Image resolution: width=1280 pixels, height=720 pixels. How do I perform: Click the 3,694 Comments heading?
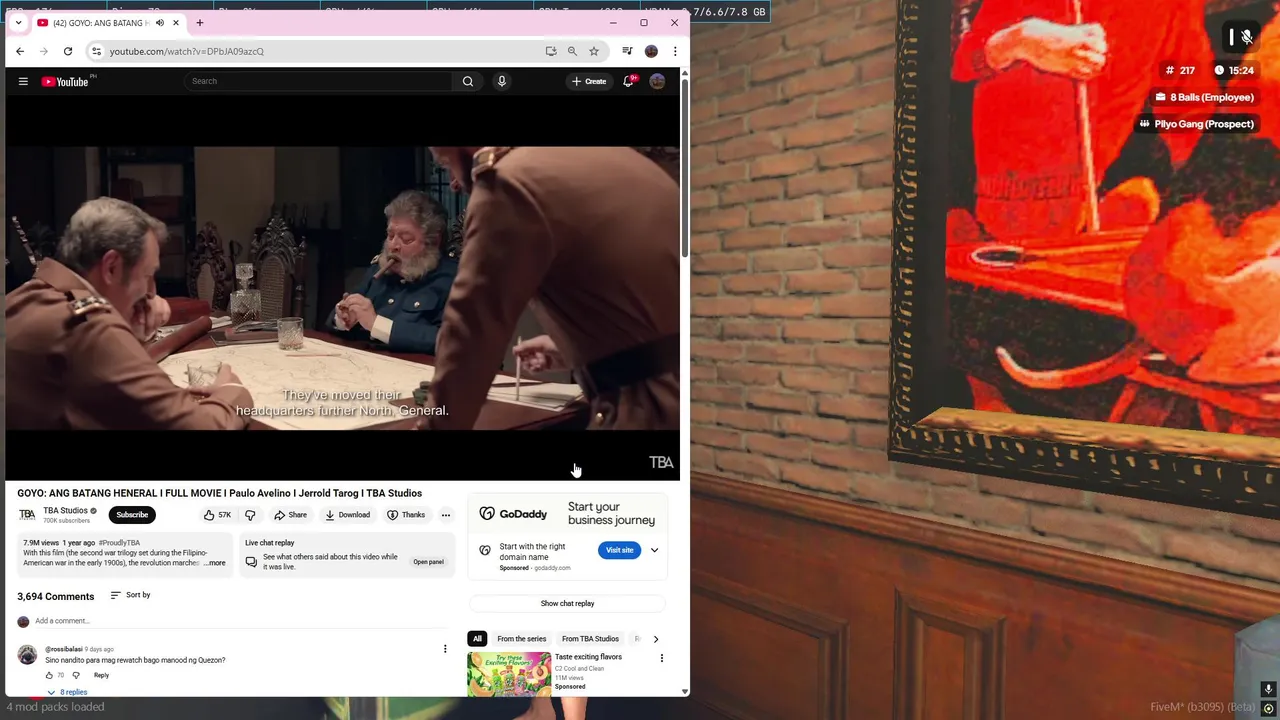coord(55,596)
